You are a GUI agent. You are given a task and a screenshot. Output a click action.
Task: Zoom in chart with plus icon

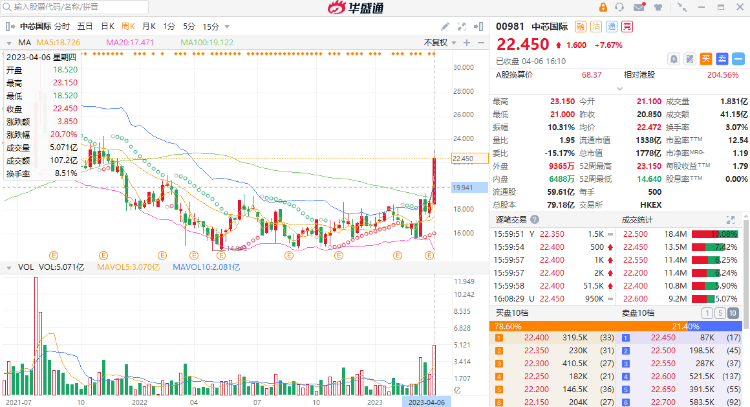point(467,43)
